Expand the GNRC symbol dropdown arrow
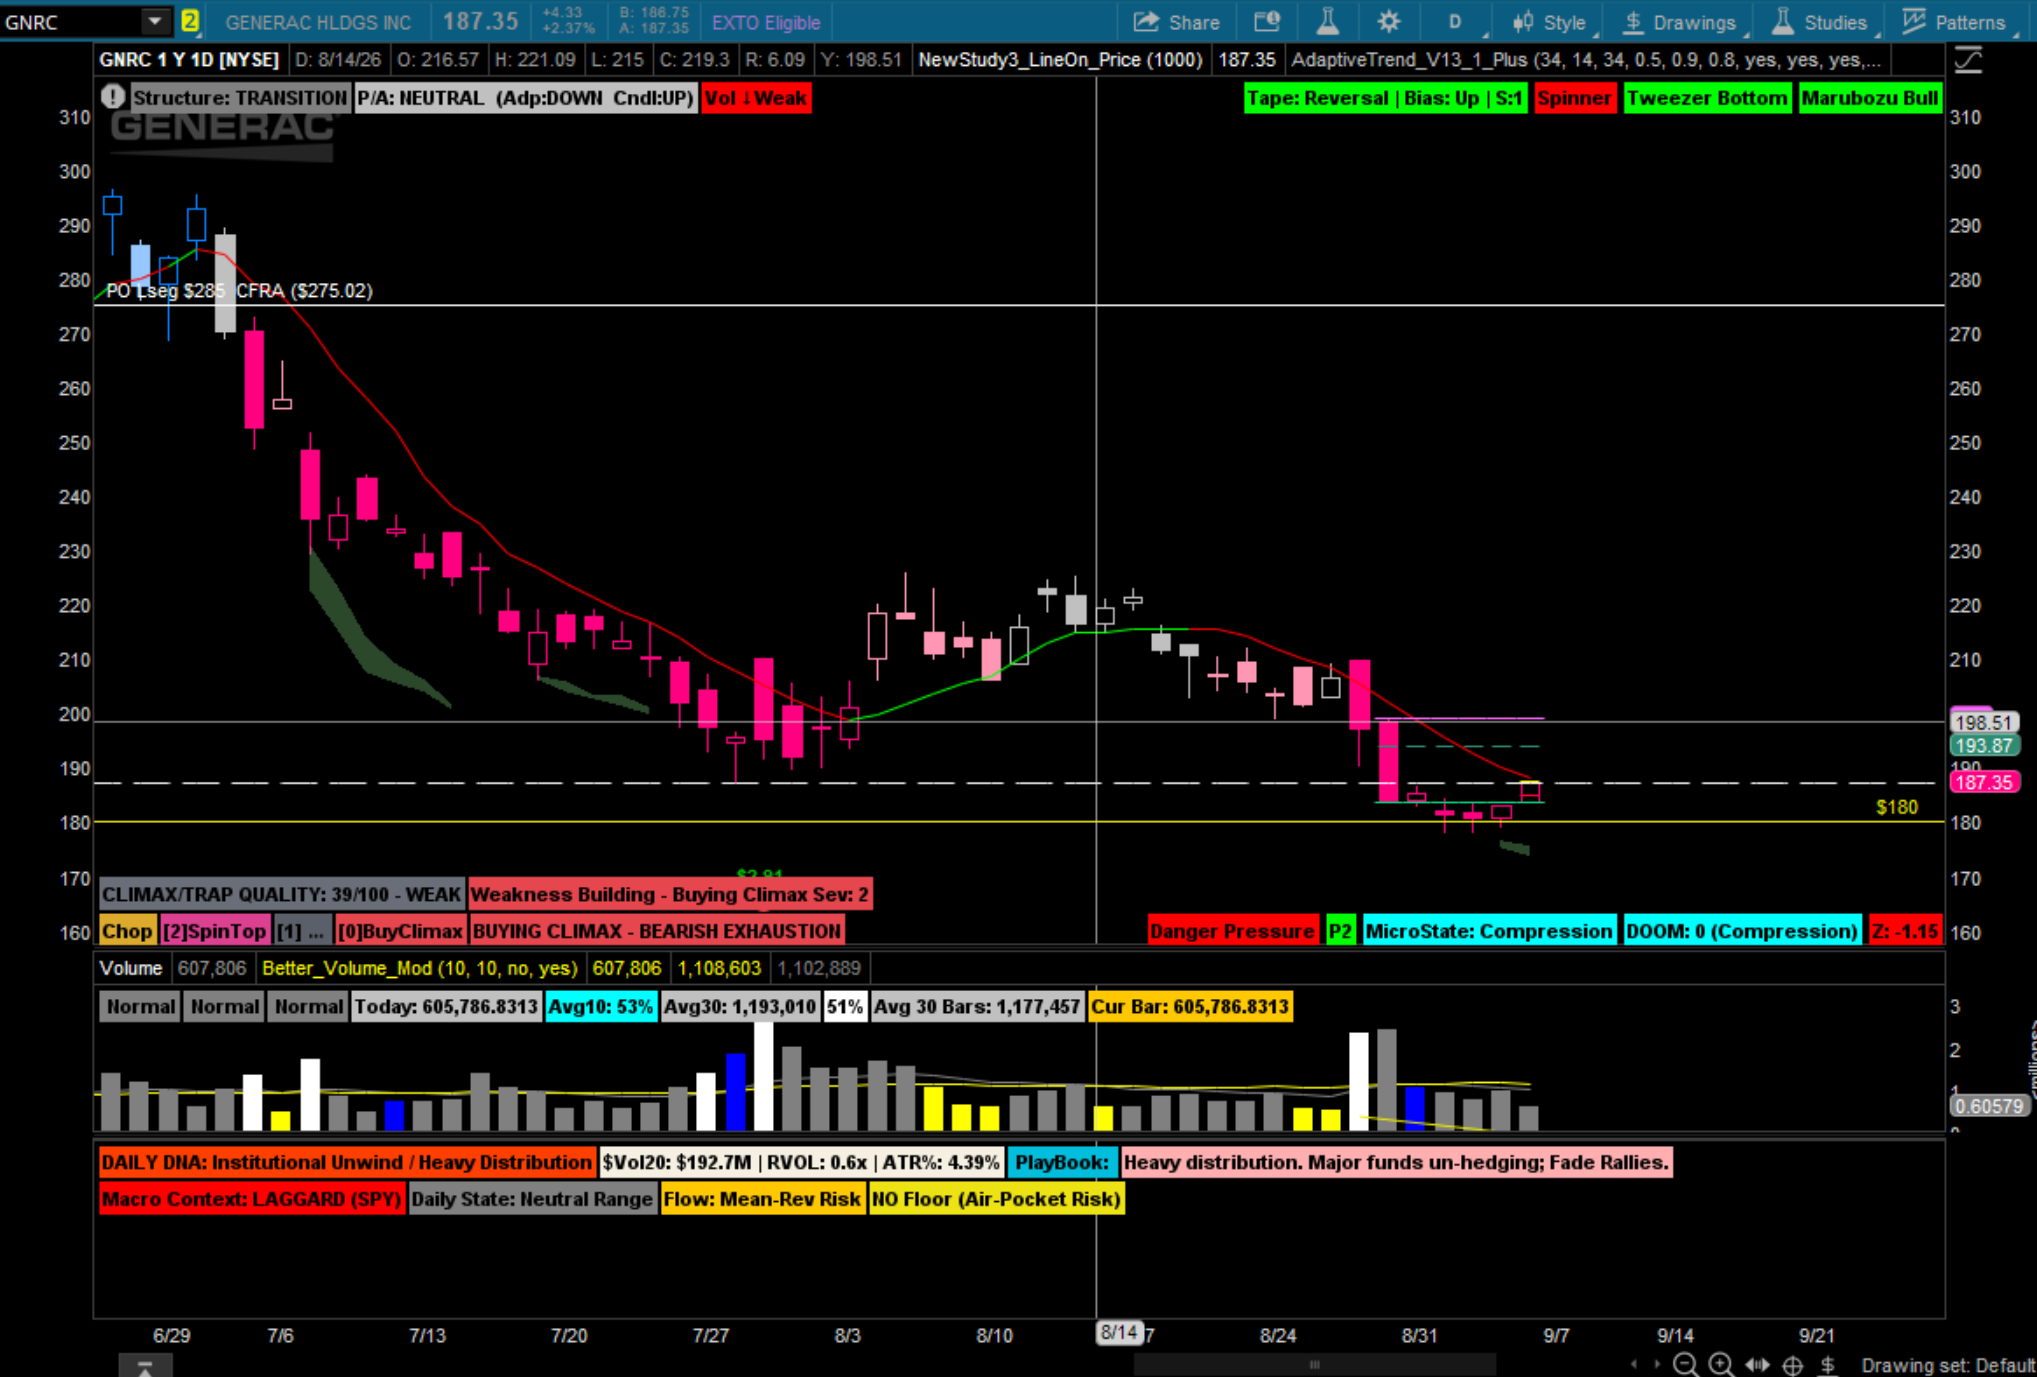 [154, 21]
